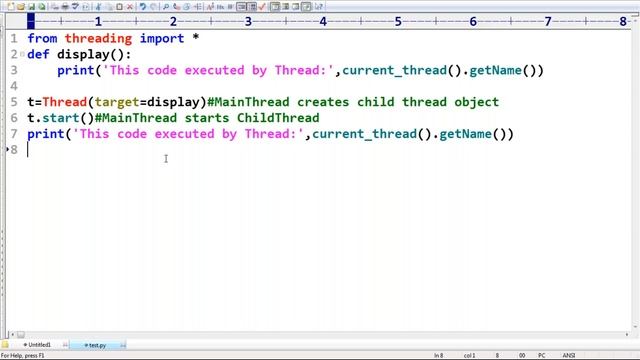This screenshot has width=640, height=360.
Task: Print the document via printer icon
Action: point(64,7)
